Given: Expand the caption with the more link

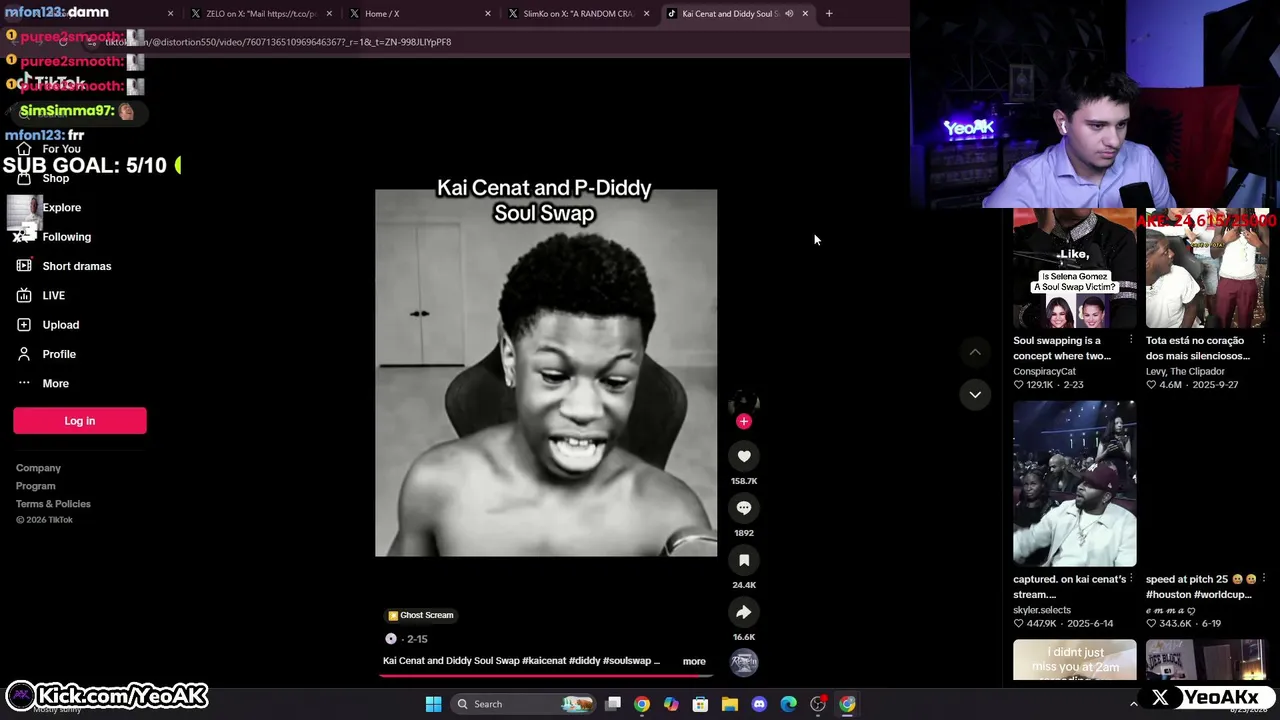Looking at the screenshot, I should pos(694,661).
